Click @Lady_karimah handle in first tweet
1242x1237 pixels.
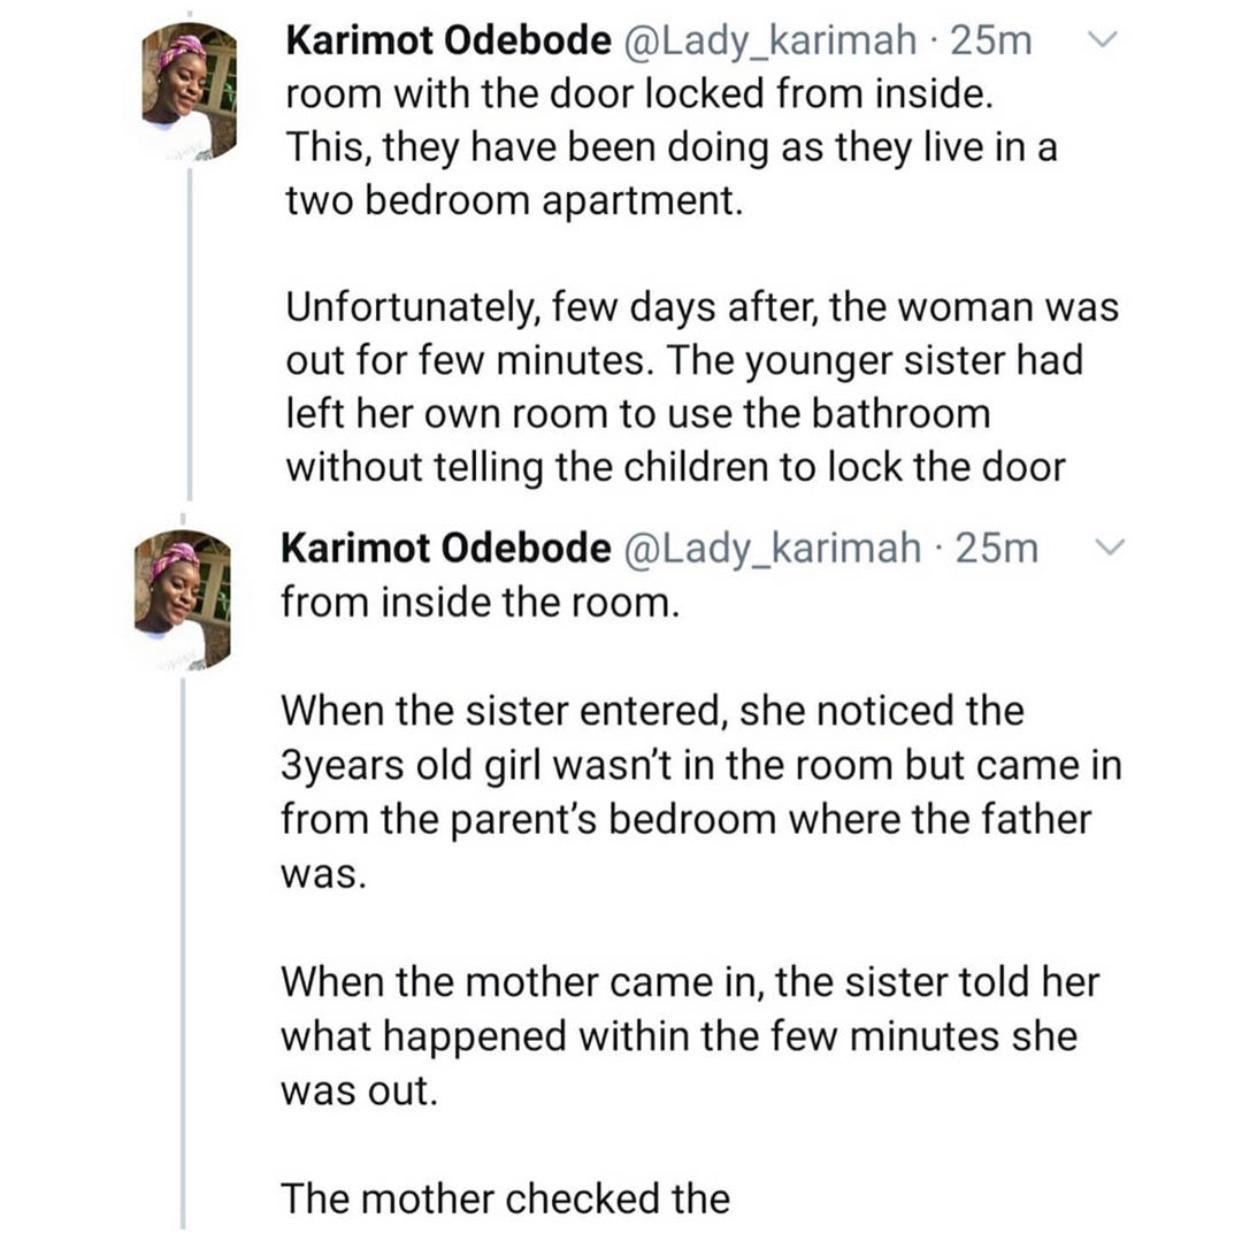tap(771, 41)
